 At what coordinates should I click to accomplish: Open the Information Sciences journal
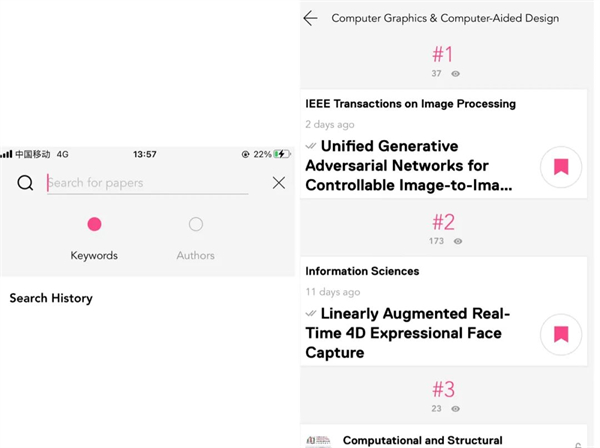362,271
